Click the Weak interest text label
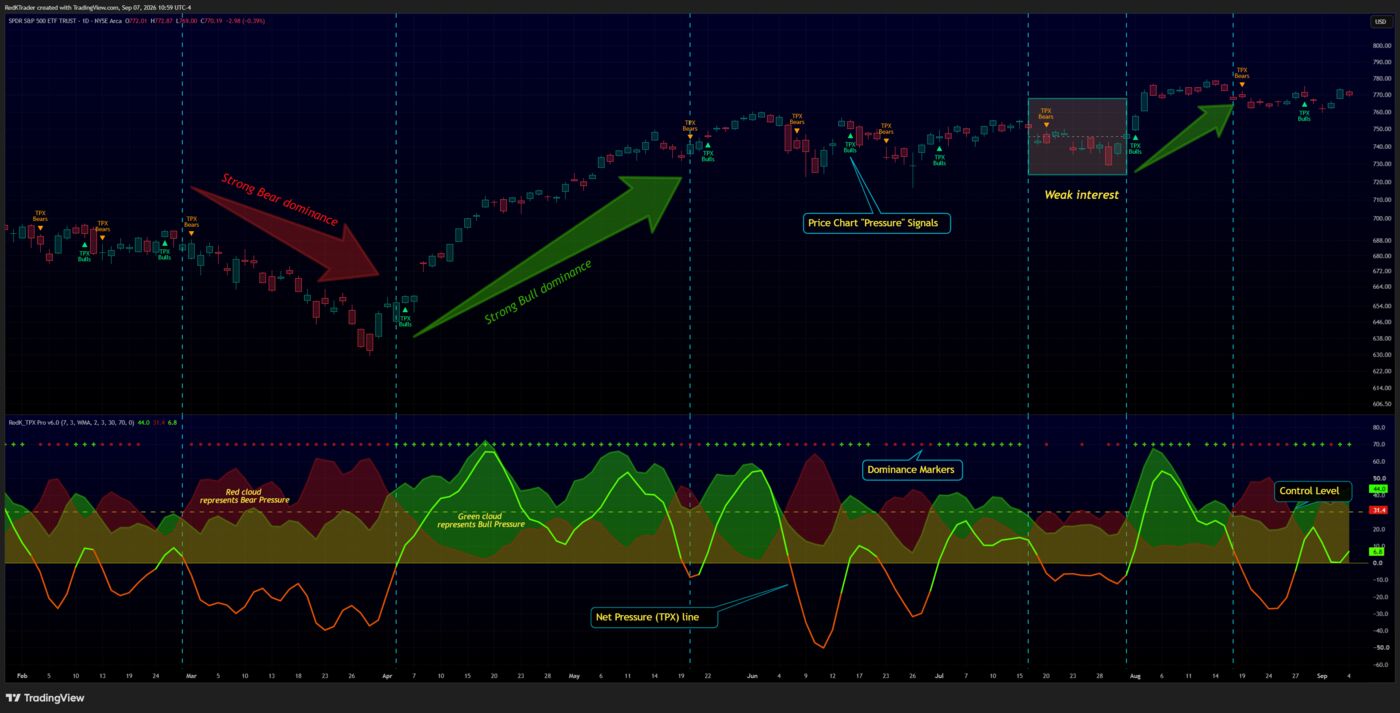The width and height of the screenshot is (1400, 713). click(x=1081, y=195)
